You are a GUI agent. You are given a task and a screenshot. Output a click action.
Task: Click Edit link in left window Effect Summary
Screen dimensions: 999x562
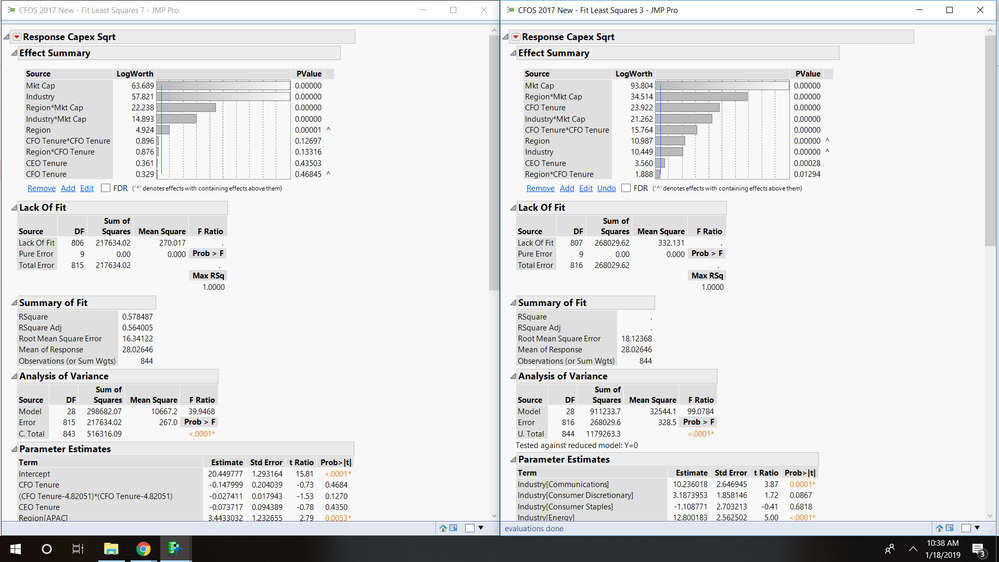pos(87,188)
